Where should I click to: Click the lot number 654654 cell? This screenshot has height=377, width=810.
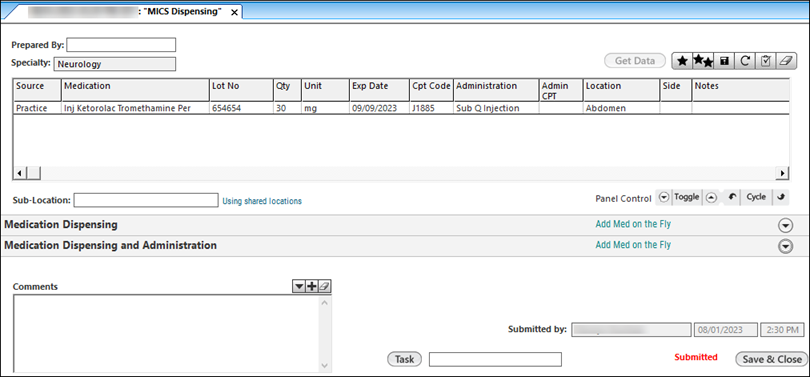point(241,108)
